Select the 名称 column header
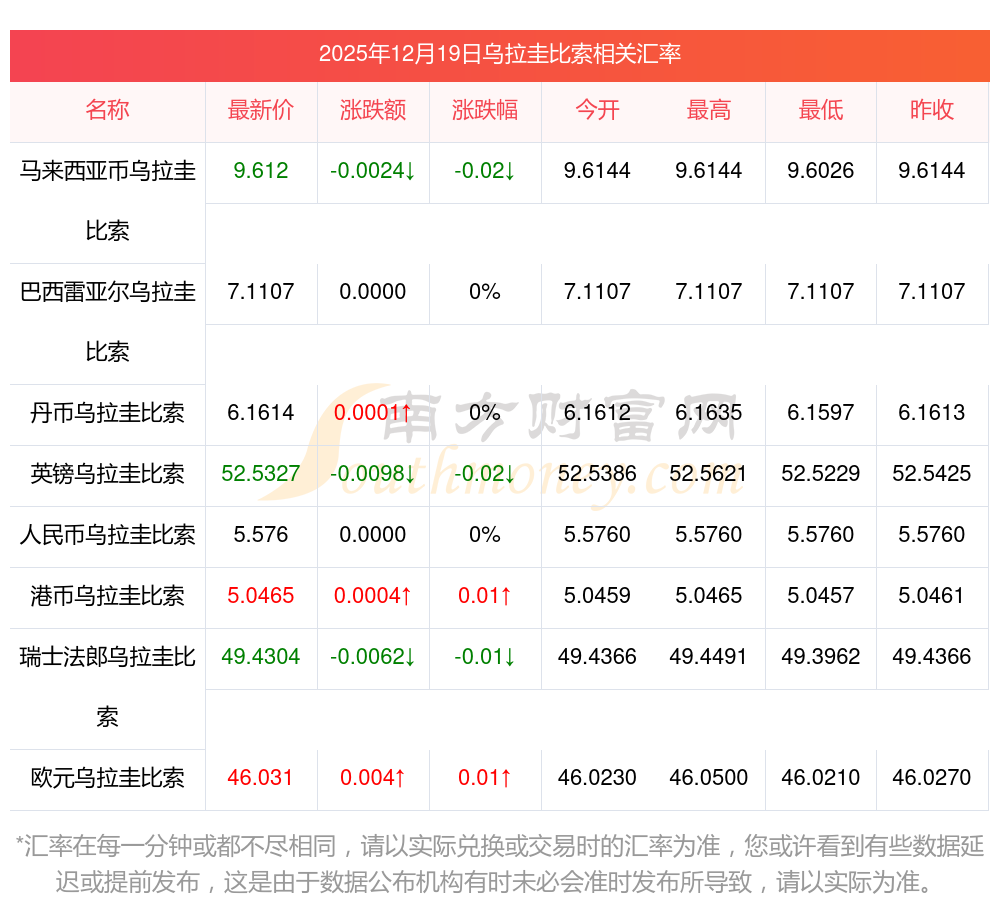The height and width of the screenshot is (913, 1000). [x=107, y=110]
